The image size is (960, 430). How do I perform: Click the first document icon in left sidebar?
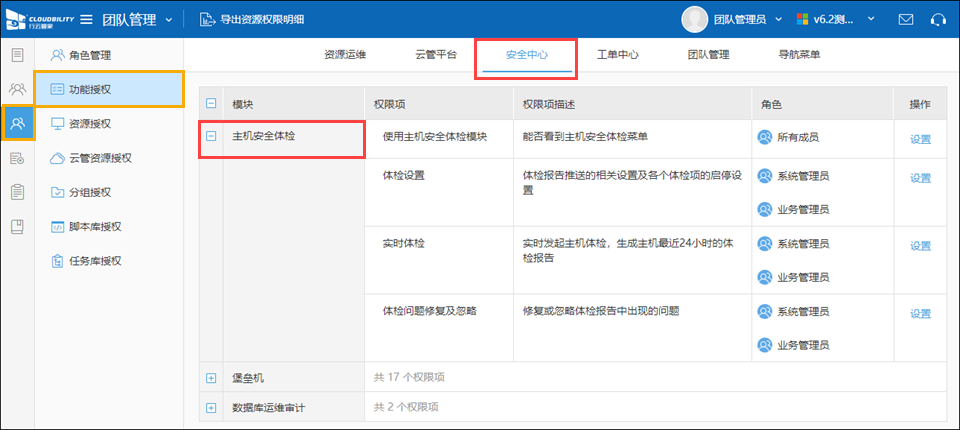pos(17,54)
